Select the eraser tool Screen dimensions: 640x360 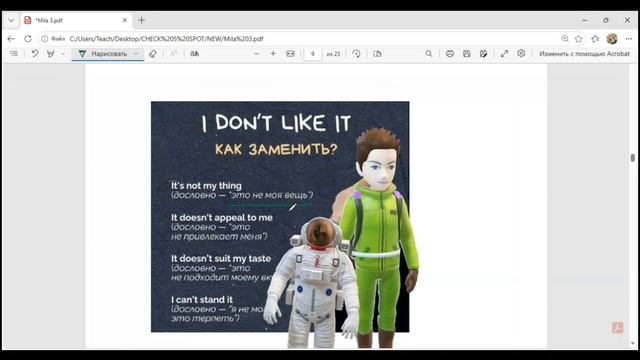pos(153,53)
